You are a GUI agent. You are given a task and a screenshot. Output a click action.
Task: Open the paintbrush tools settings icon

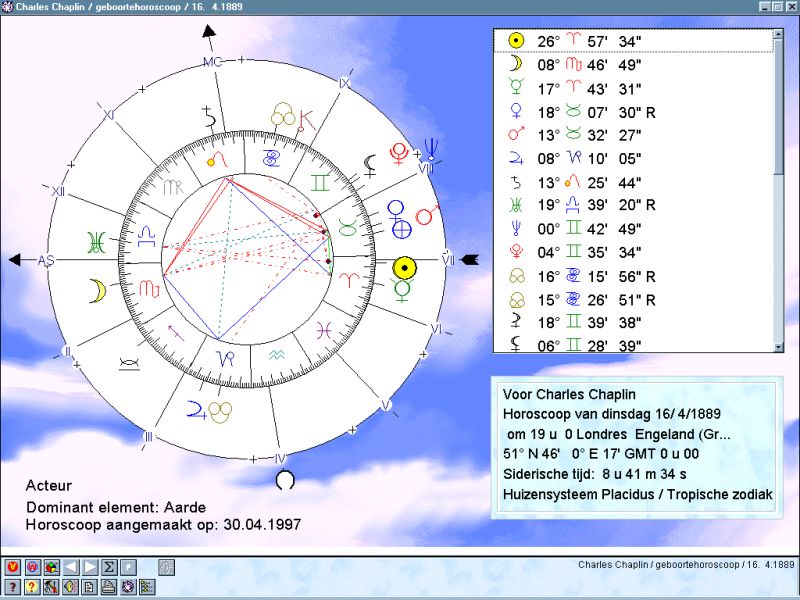click(52, 587)
